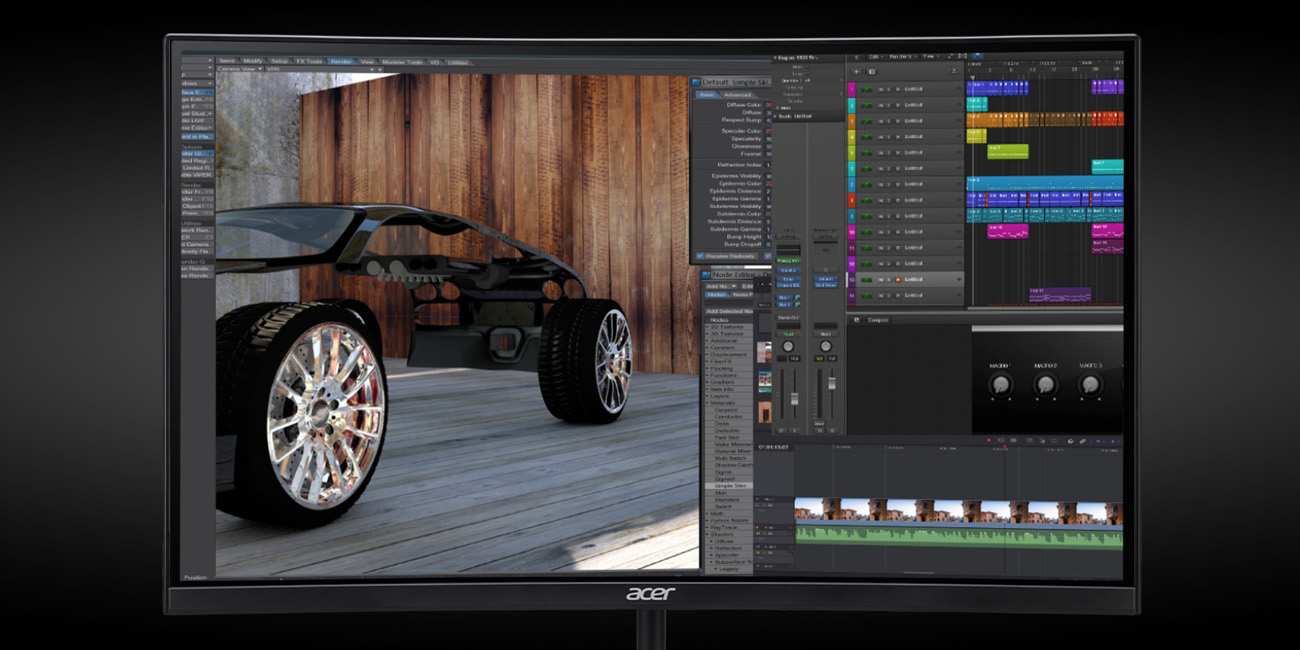Click the green instrument icon on track 1
1300x650 pixels.
pyautogui.click(x=866, y=89)
